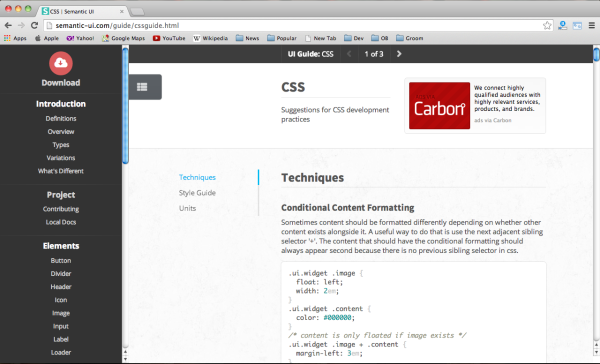Expand the News bookmarks folder
This screenshot has height=364, width=600.
247,38
